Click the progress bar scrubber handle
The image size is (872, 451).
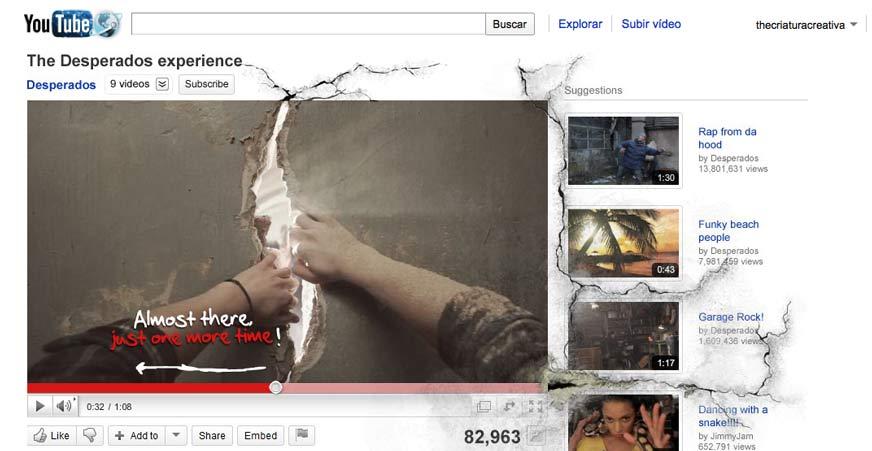point(275,388)
